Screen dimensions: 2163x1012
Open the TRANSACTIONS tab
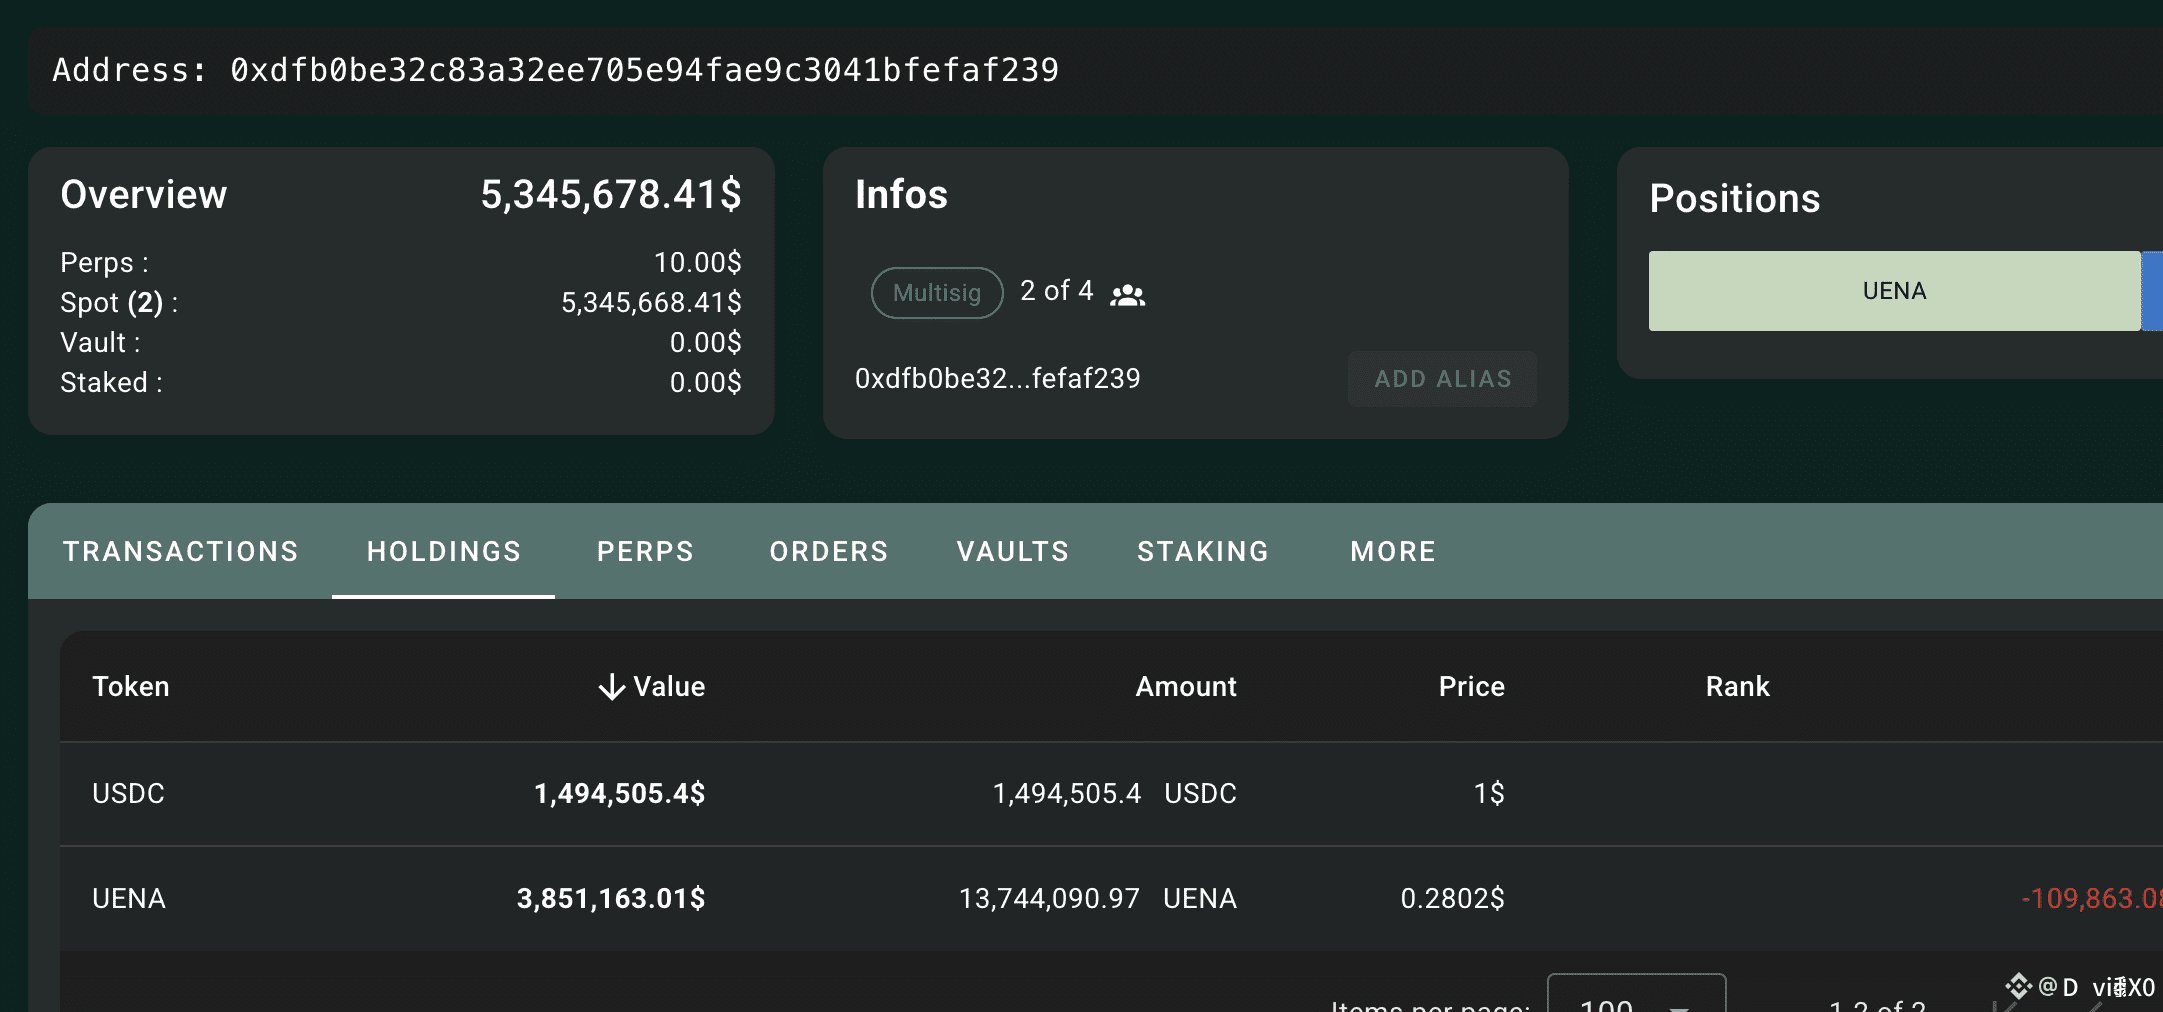click(181, 551)
